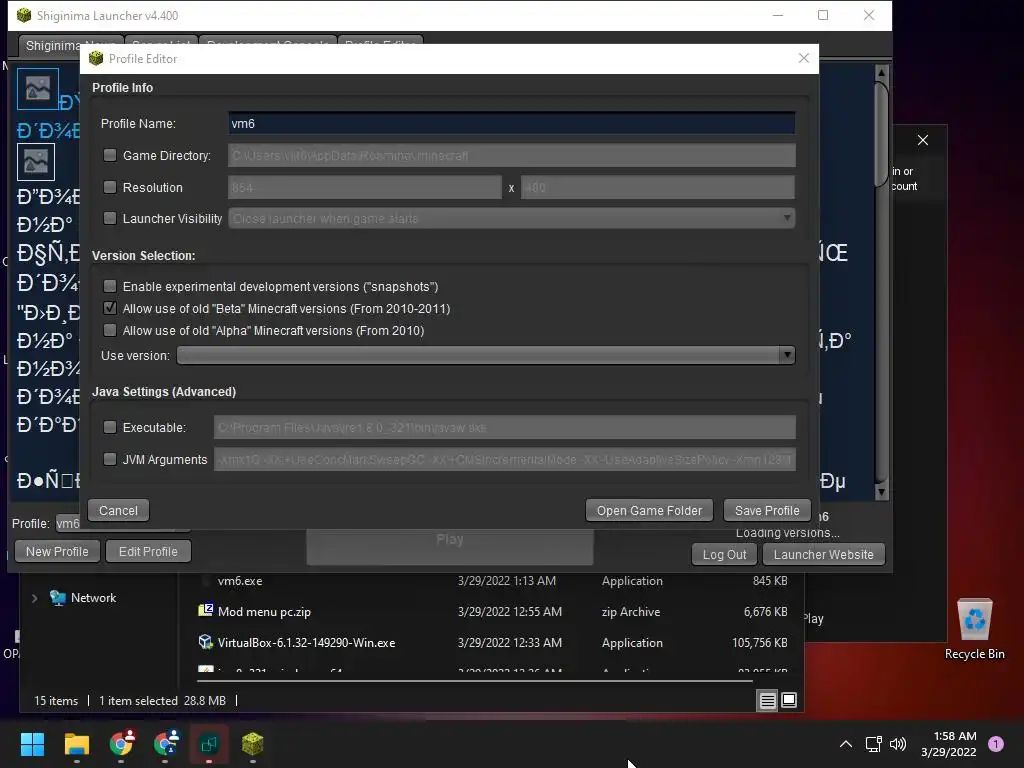1024x768 pixels.
Task: Click the first broken image thumbnail in news
Action: point(38,88)
